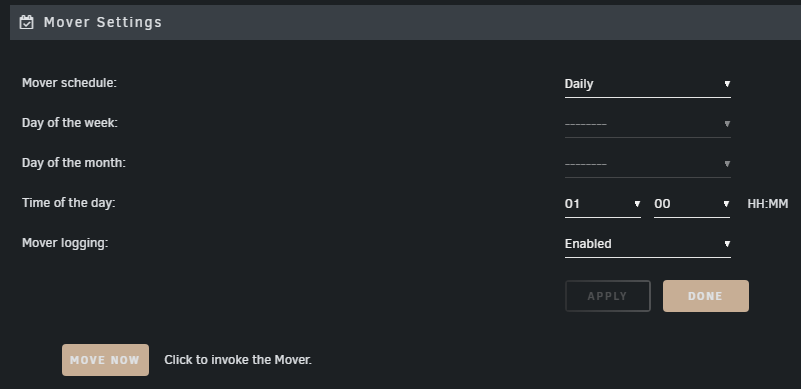
Task: Open the Mover schedule dropdown showing Daily
Action: pyautogui.click(x=647, y=84)
